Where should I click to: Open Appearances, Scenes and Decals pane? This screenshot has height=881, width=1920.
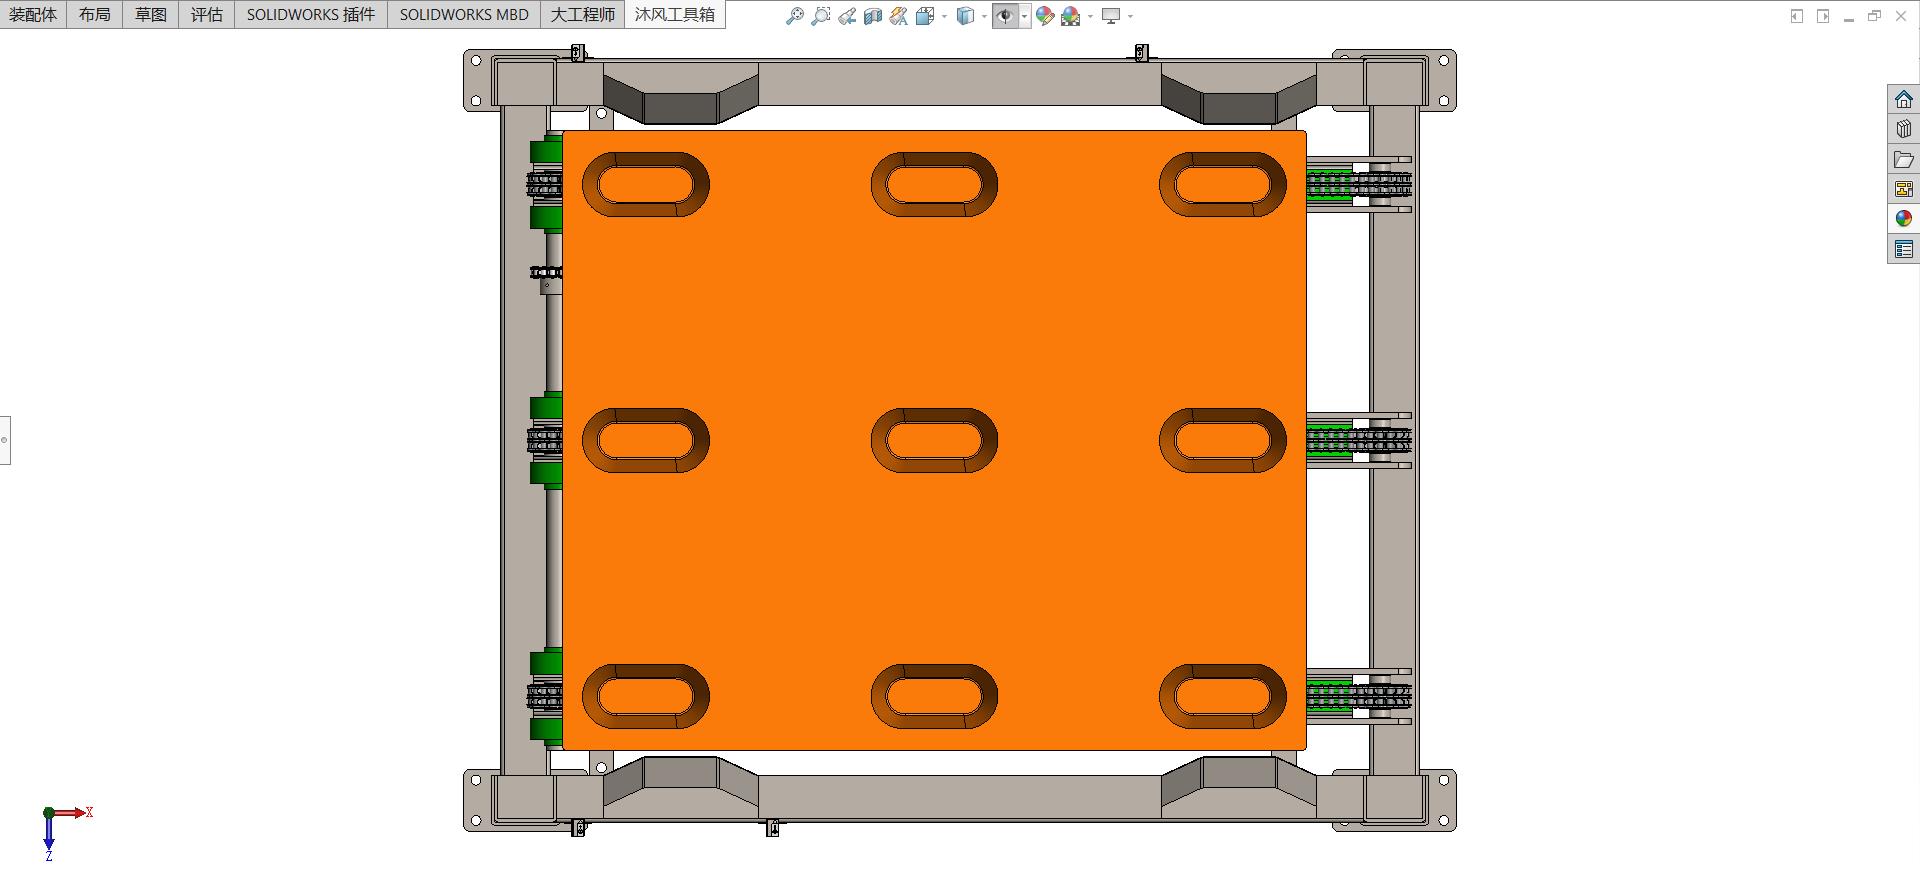tap(1904, 219)
